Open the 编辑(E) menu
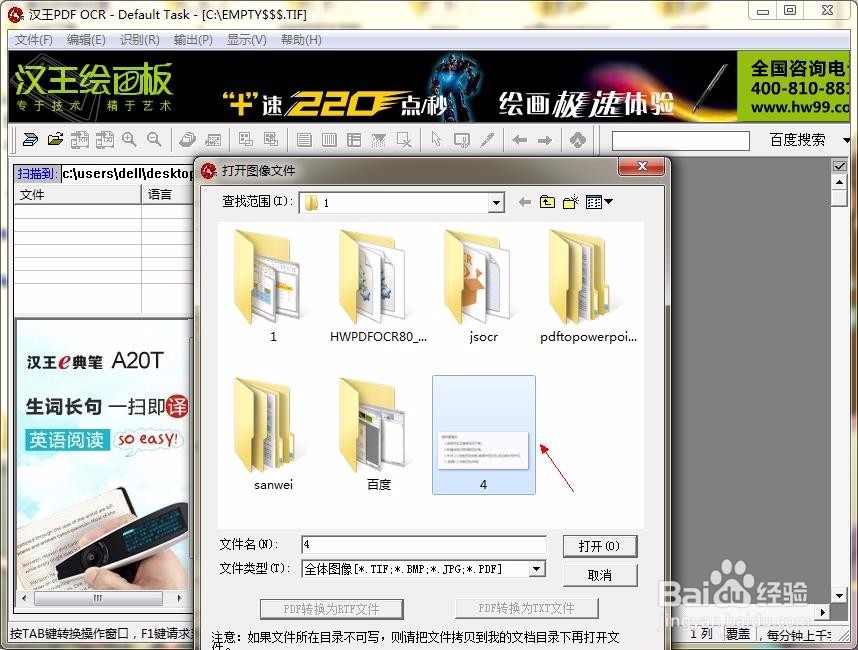The width and height of the screenshot is (858, 650). tap(86, 40)
